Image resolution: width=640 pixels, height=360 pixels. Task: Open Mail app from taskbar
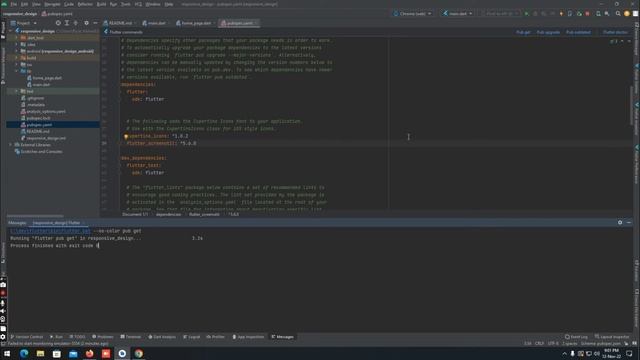click(x=73, y=353)
